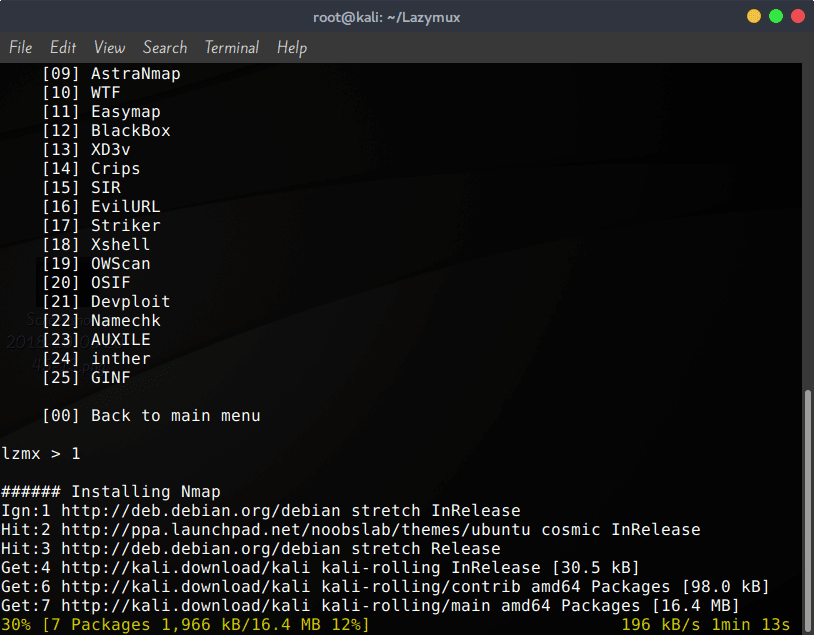
Task: Click the text [25] GINF
Action: [87, 378]
